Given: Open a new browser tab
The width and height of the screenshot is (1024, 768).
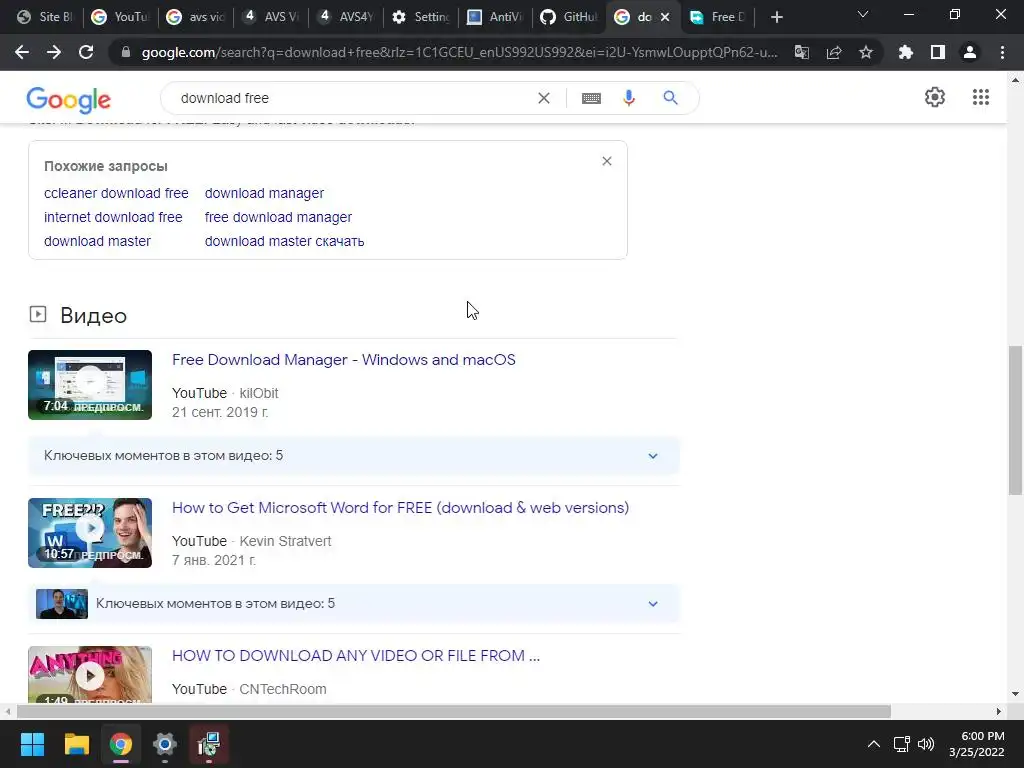Looking at the screenshot, I should pyautogui.click(x=776, y=17).
